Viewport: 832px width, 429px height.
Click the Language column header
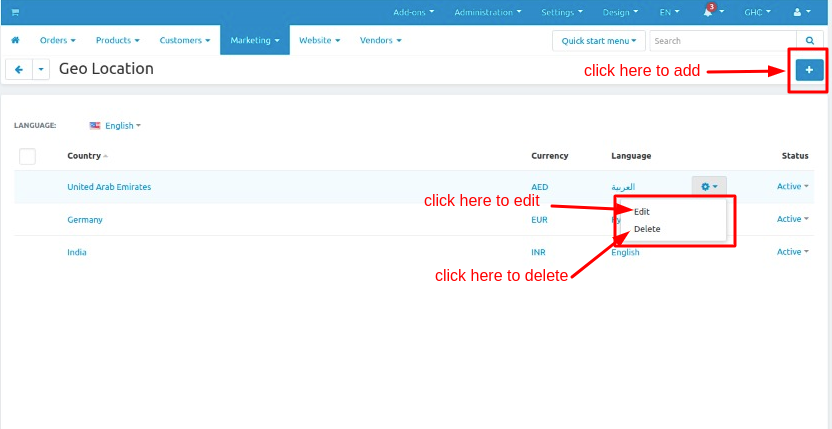point(631,156)
